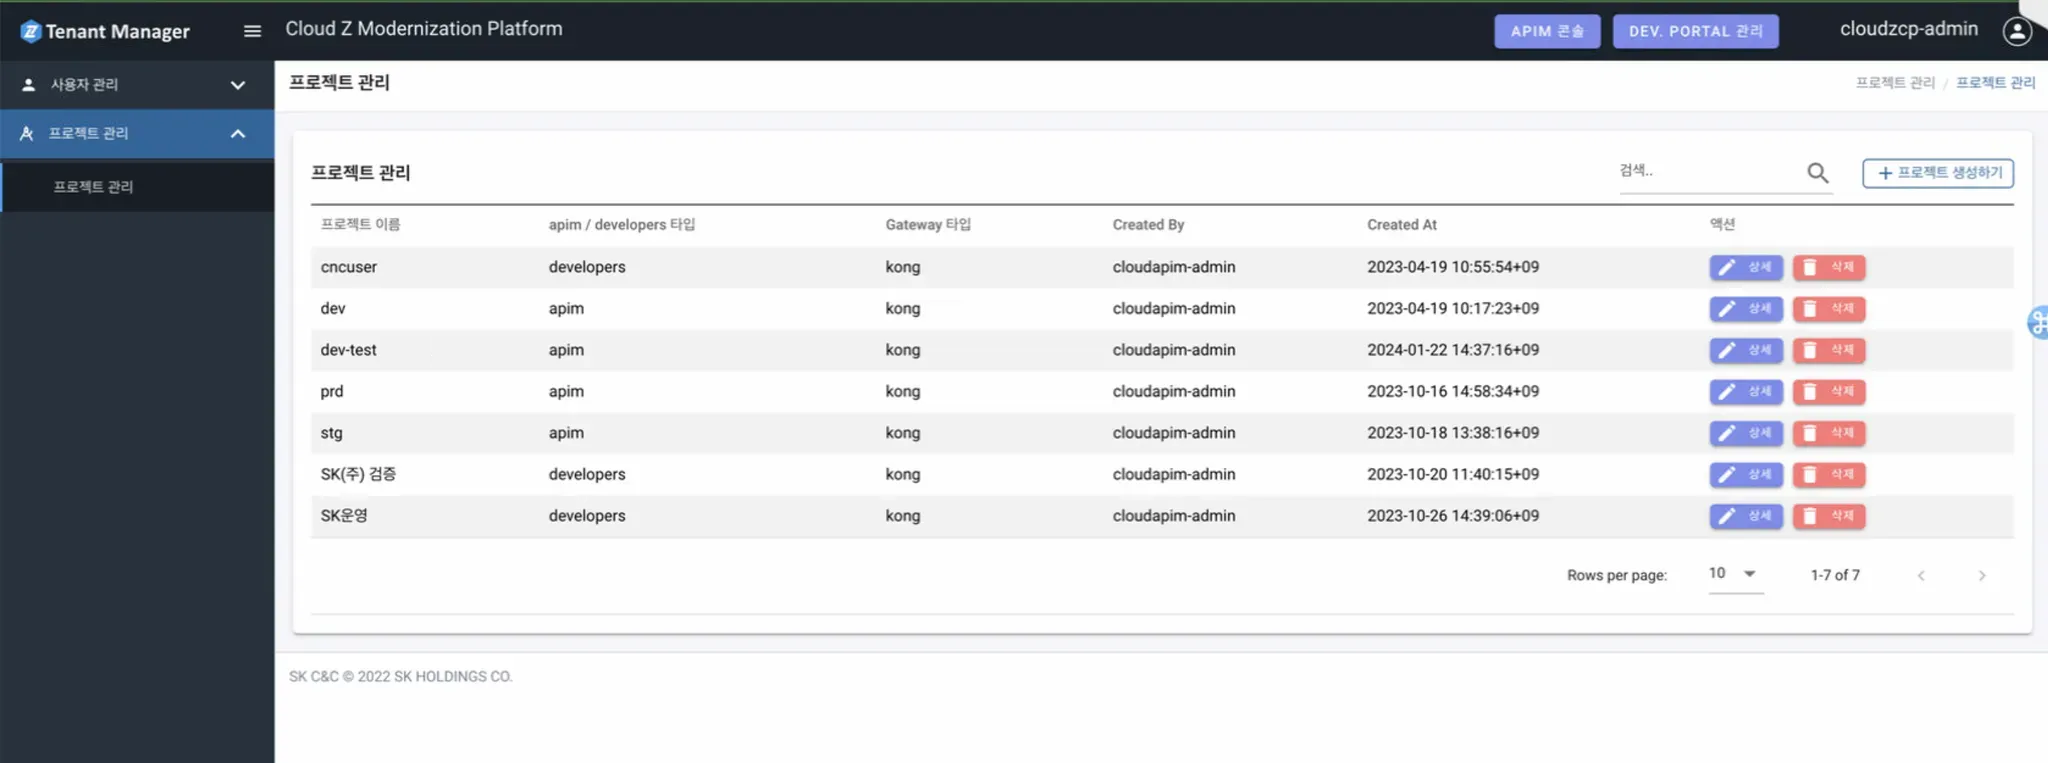Click date 2023-10-20 11:40:15+09
The image size is (2048, 763).
1453,474
